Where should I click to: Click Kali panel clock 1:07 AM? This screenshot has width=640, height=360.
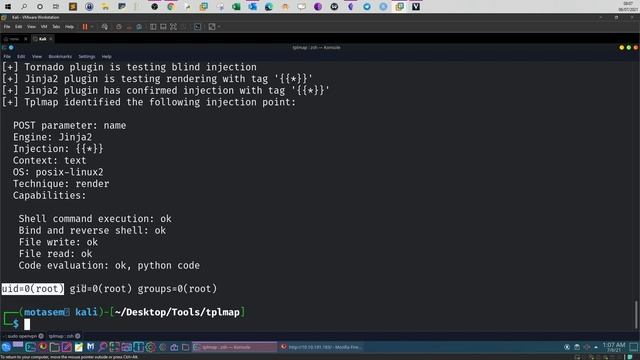[x=613, y=347]
